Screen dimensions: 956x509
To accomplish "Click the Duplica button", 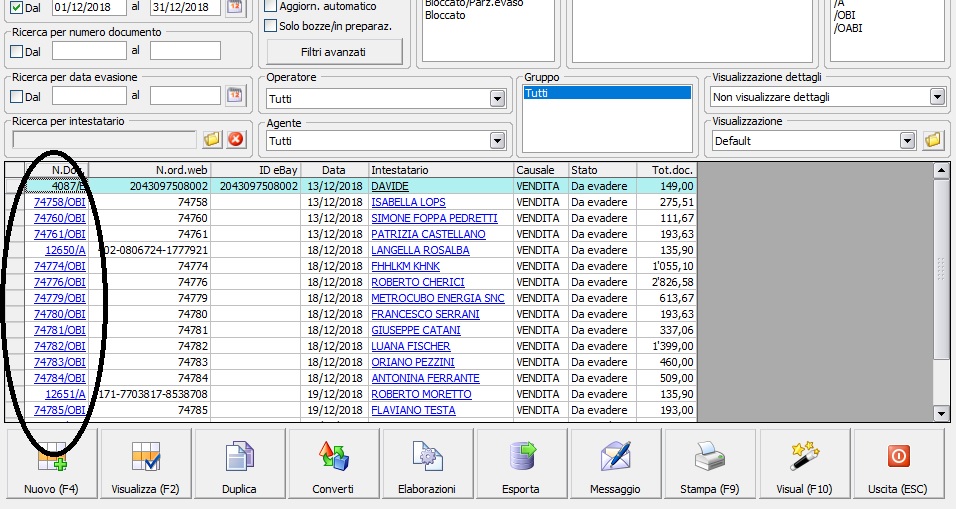I will coord(239,464).
